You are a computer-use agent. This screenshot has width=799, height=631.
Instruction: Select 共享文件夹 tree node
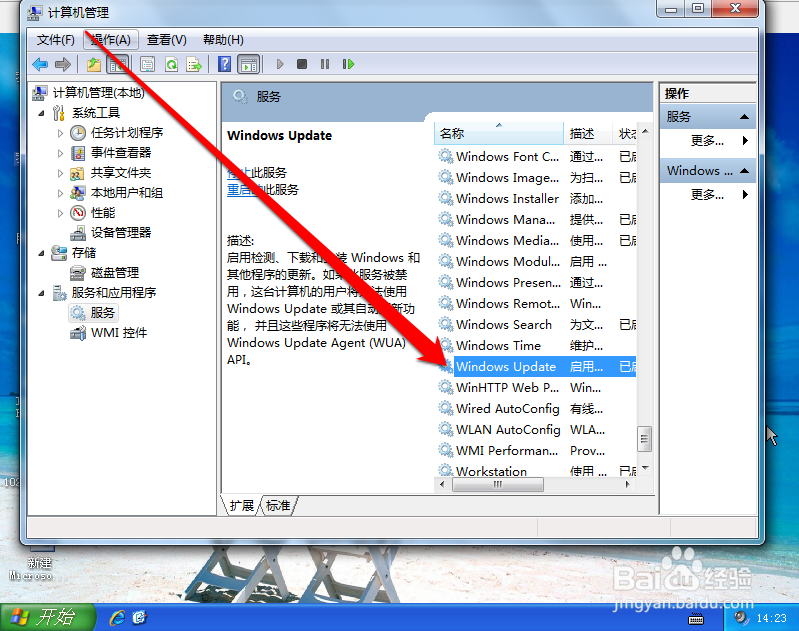(121, 173)
